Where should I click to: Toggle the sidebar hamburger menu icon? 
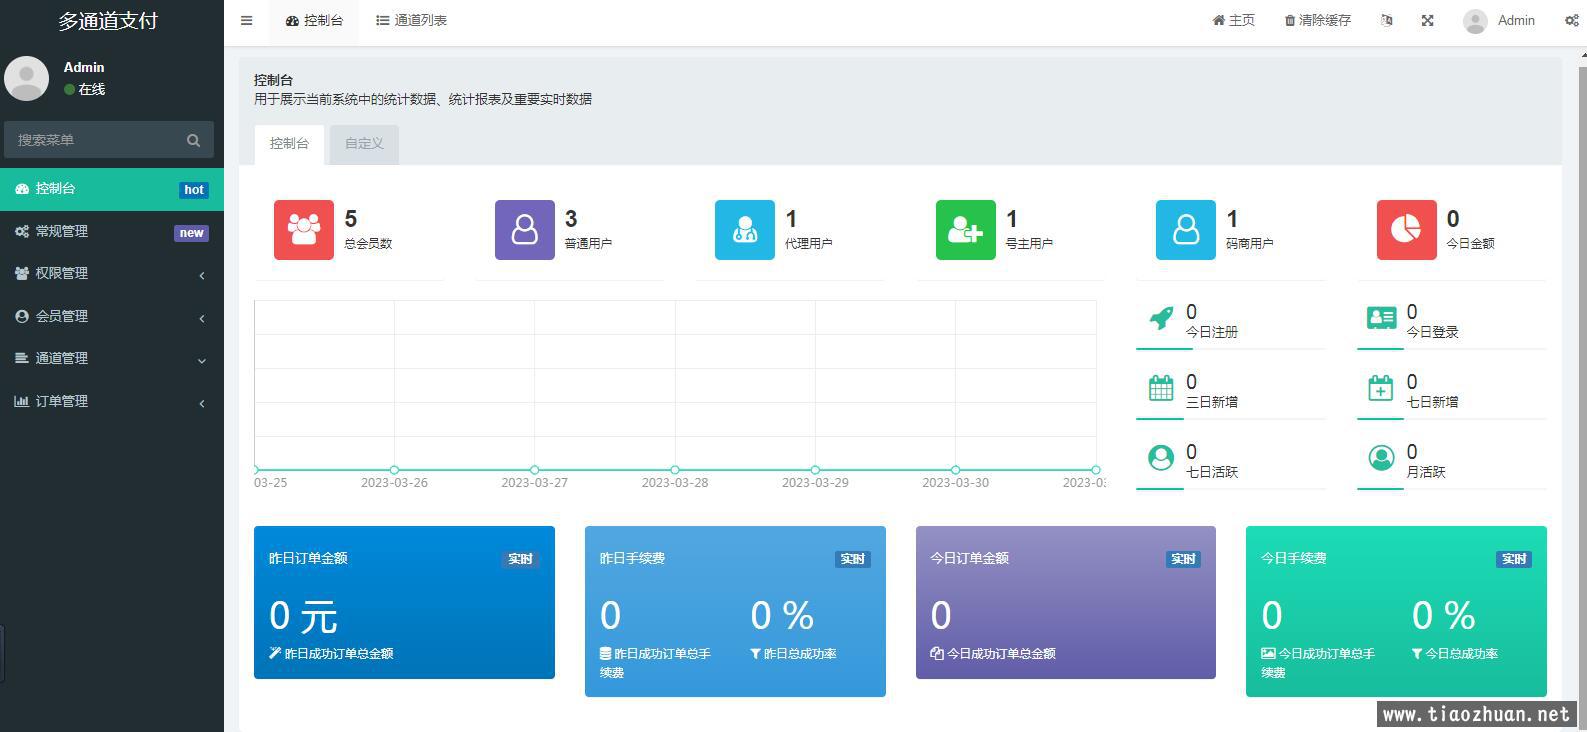pos(246,20)
